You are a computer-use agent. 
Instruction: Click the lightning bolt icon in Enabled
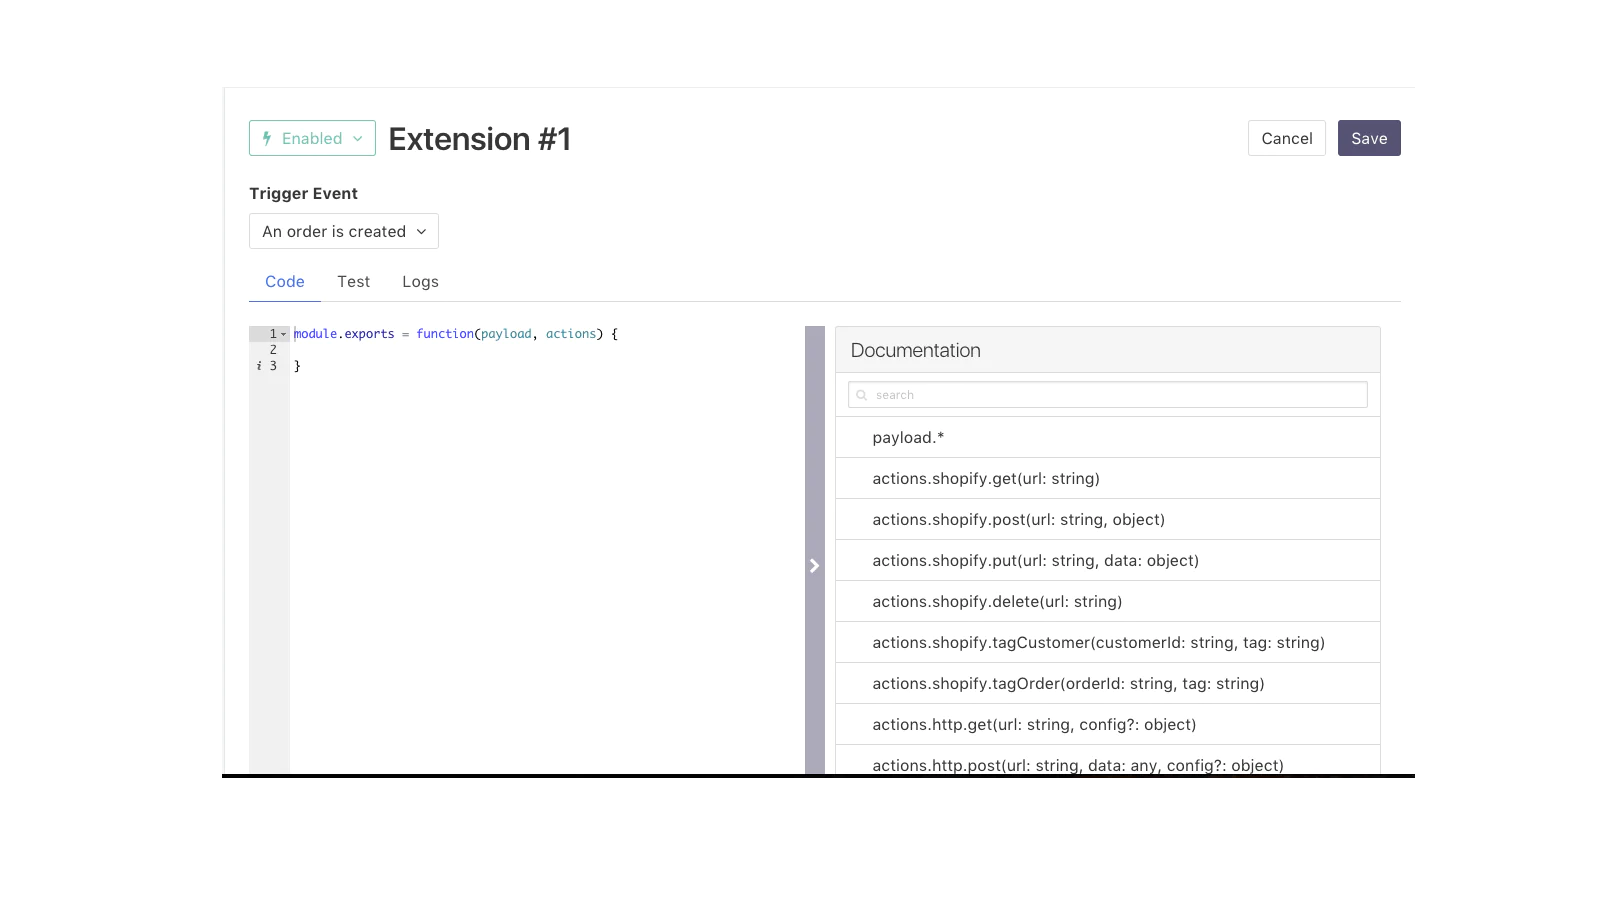(267, 138)
